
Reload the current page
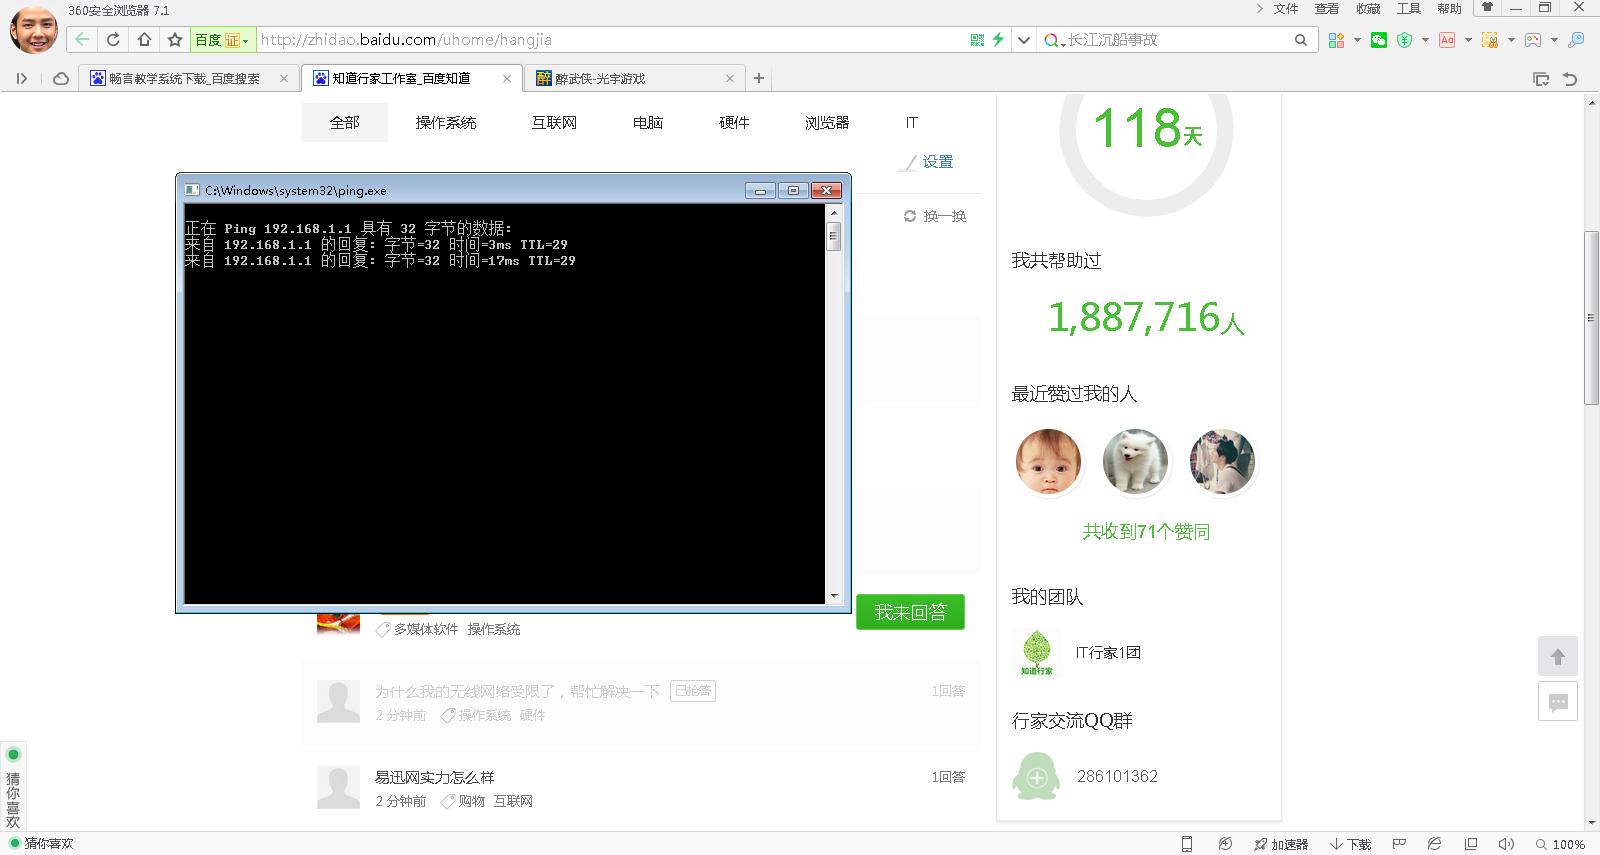pyautogui.click(x=113, y=40)
